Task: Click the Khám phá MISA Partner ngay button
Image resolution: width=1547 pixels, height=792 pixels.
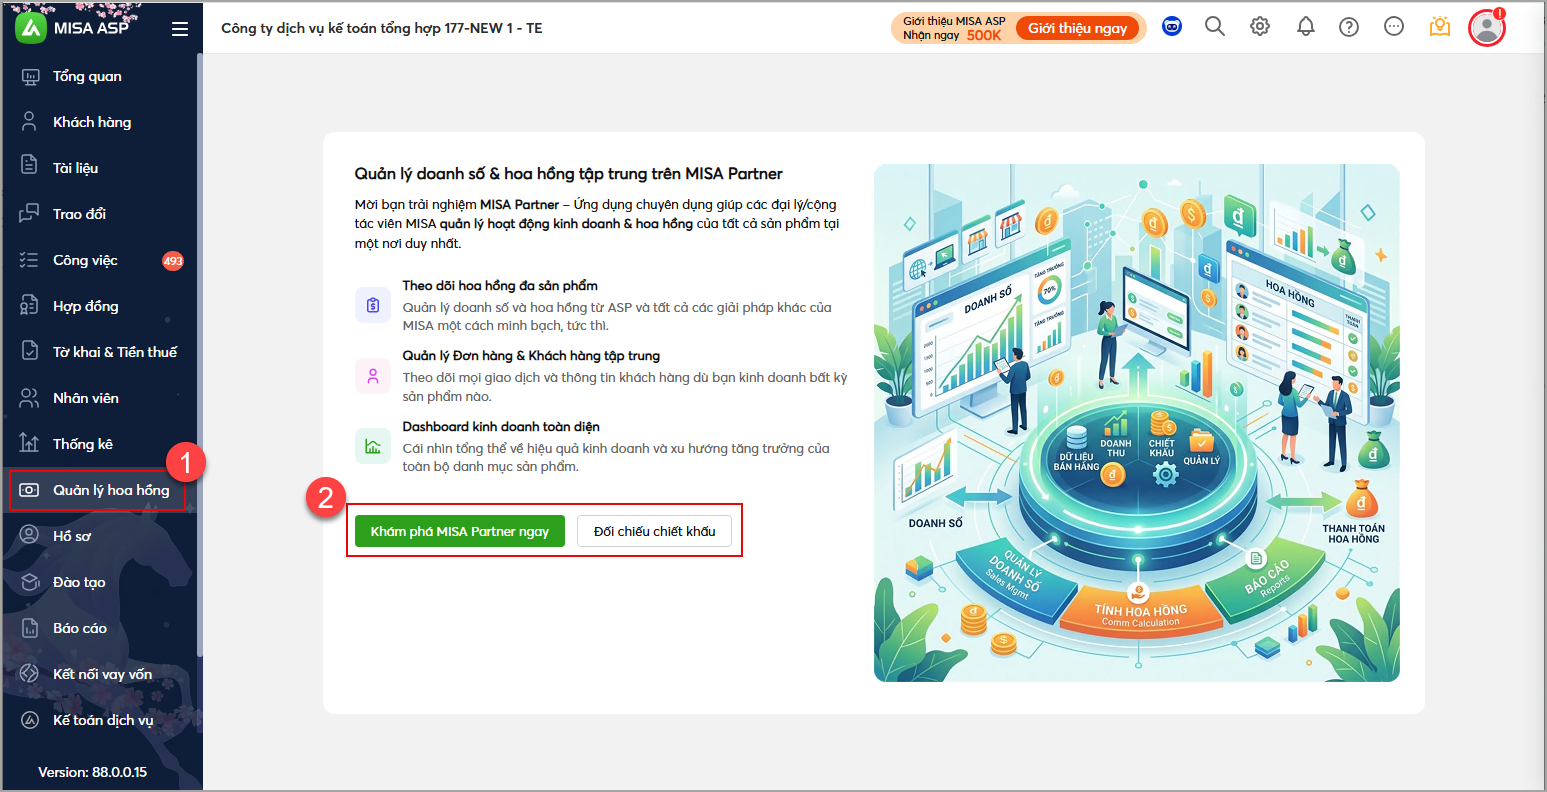Action: 460,531
